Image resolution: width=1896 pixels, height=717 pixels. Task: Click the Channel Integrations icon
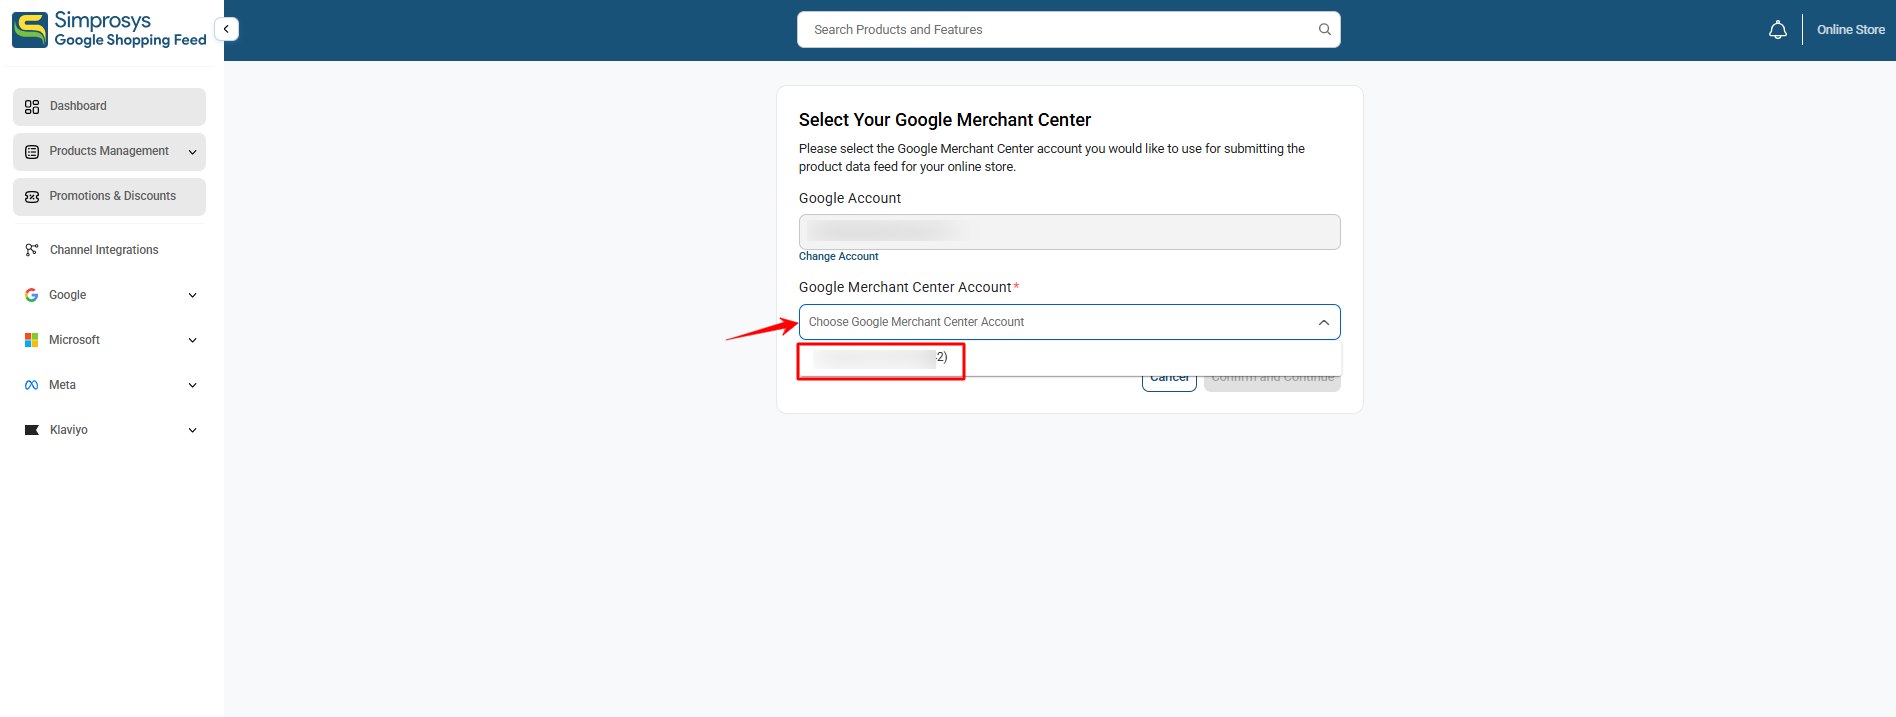click(32, 250)
